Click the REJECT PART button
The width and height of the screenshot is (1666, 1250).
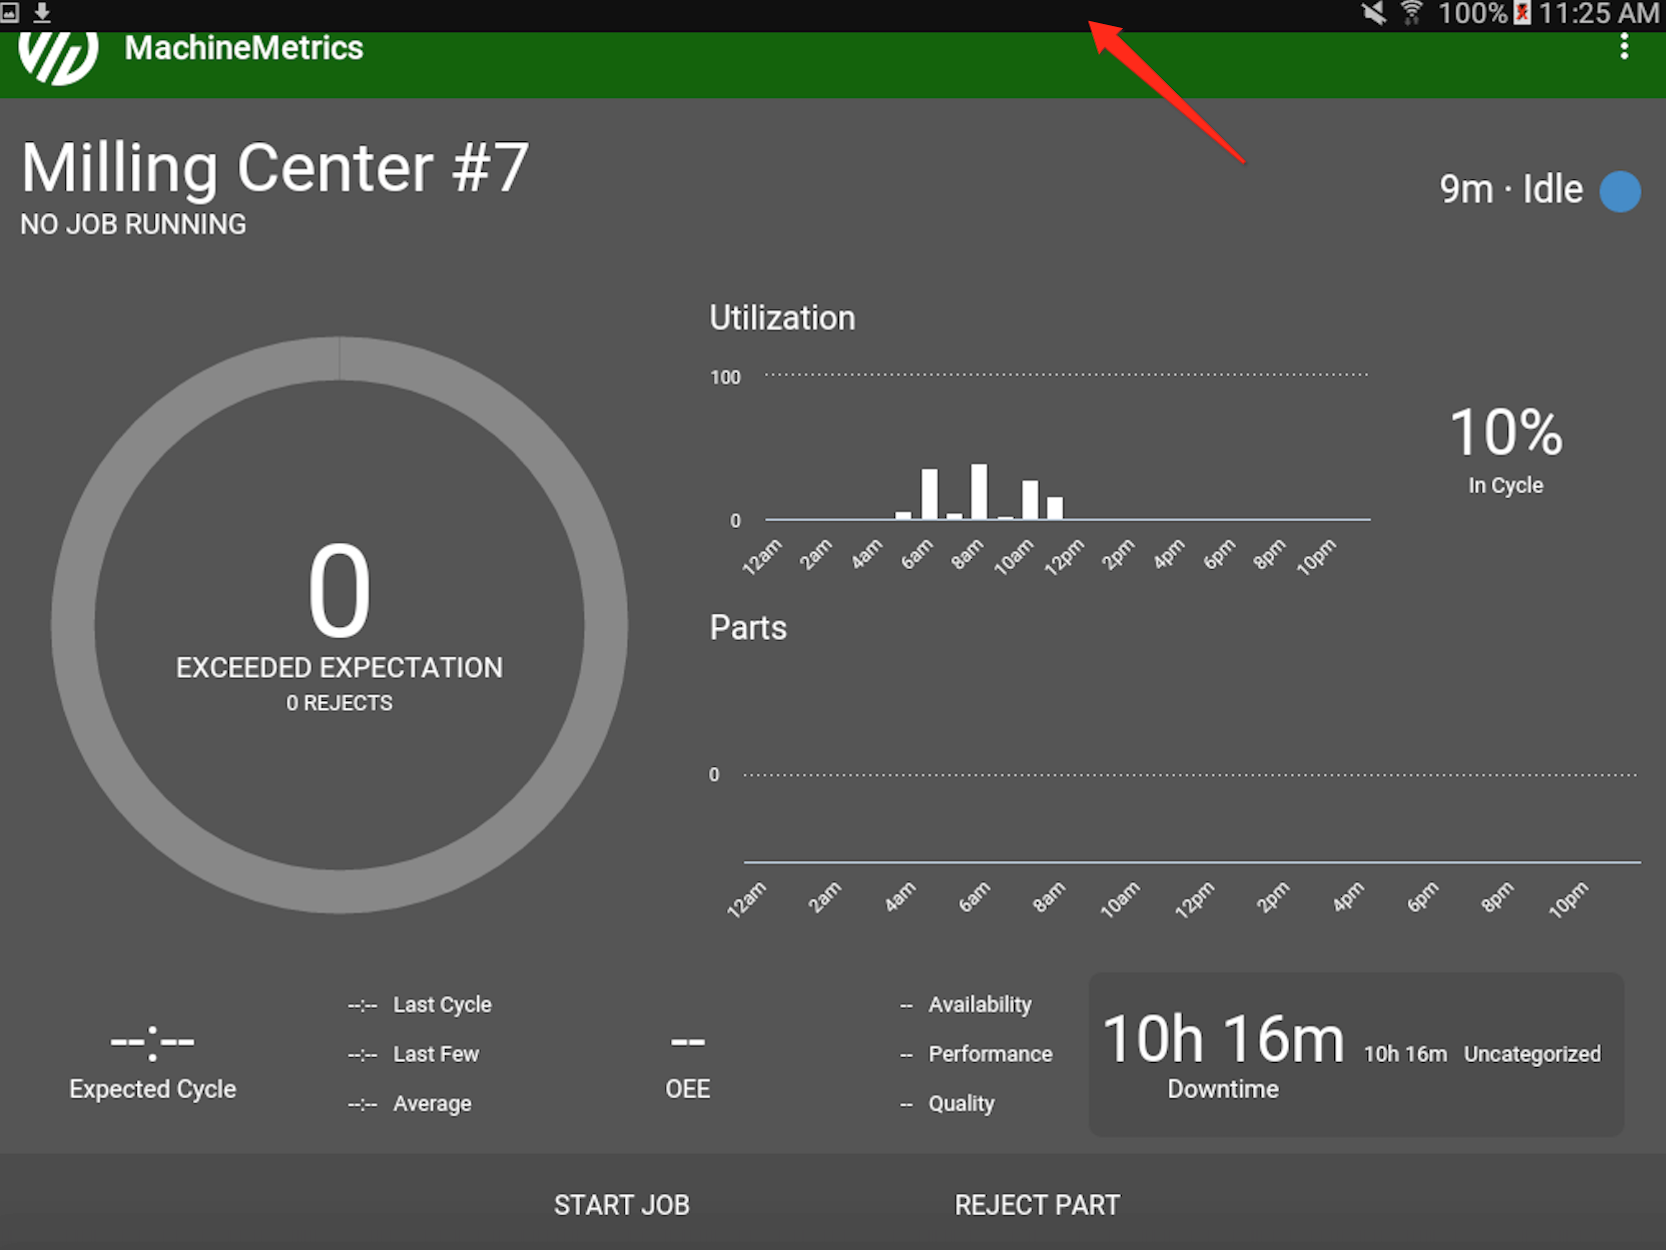coord(1037,1205)
